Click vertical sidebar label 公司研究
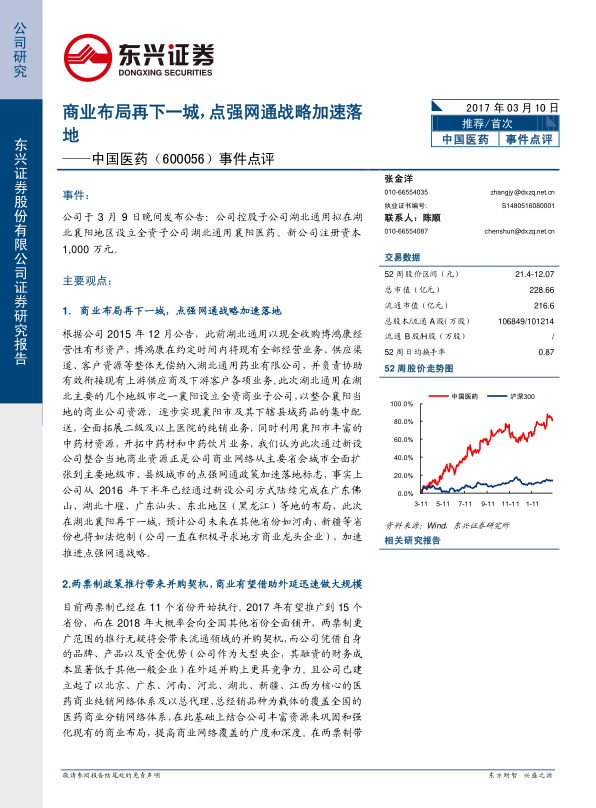Image resolution: width=596 pixels, height=808 pixels. [x=20, y=50]
